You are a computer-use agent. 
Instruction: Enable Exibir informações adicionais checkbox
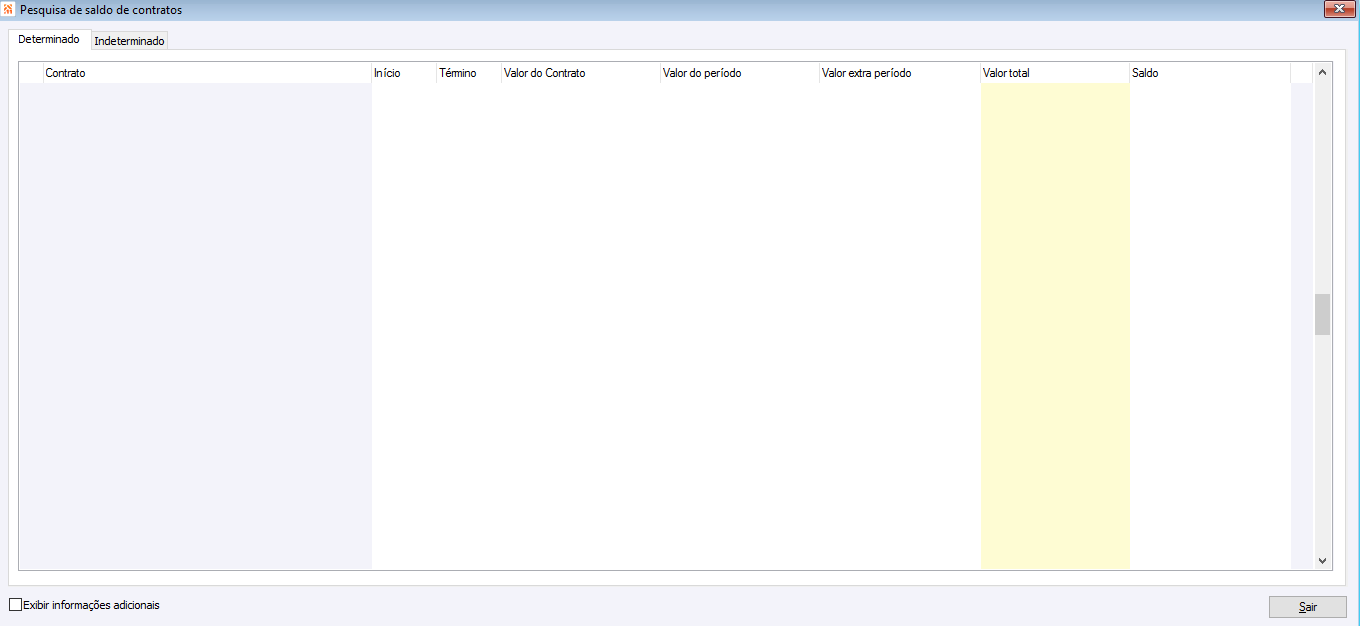tap(15, 605)
